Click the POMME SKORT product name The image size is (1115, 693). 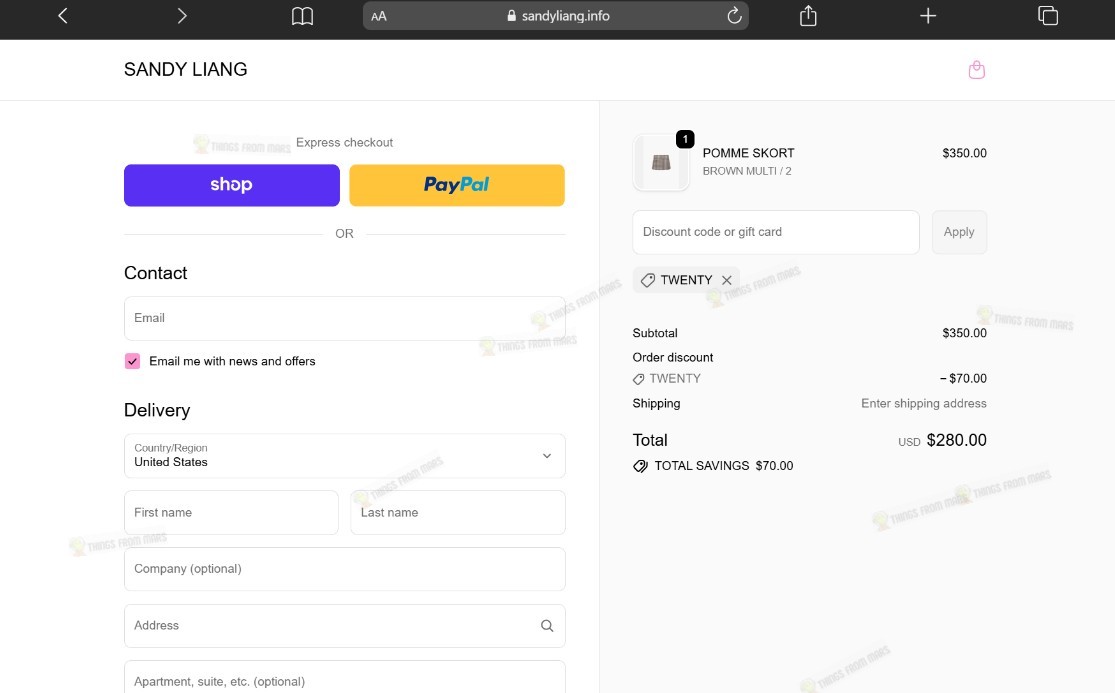click(x=749, y=153)
